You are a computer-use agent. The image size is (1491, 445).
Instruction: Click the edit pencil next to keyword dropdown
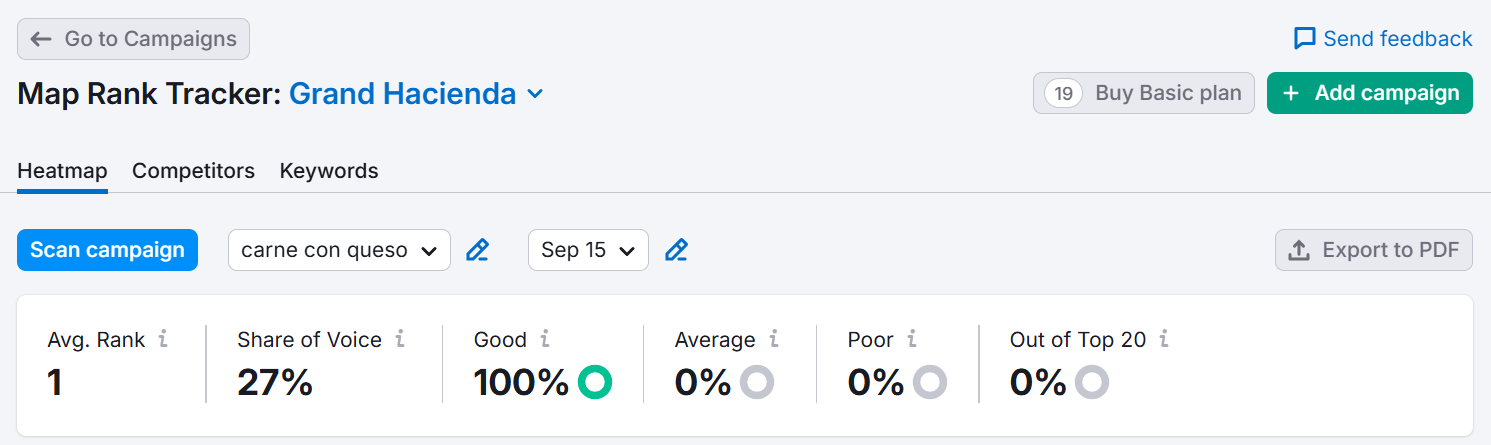(478, 250)
